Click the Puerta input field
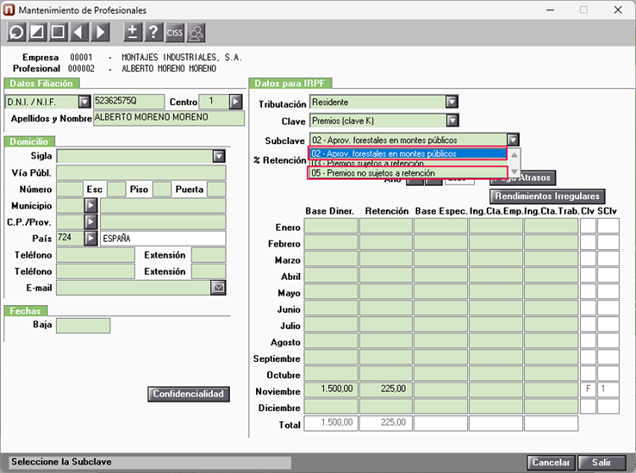The image size is (636, 473). click(x=217, y=189)
